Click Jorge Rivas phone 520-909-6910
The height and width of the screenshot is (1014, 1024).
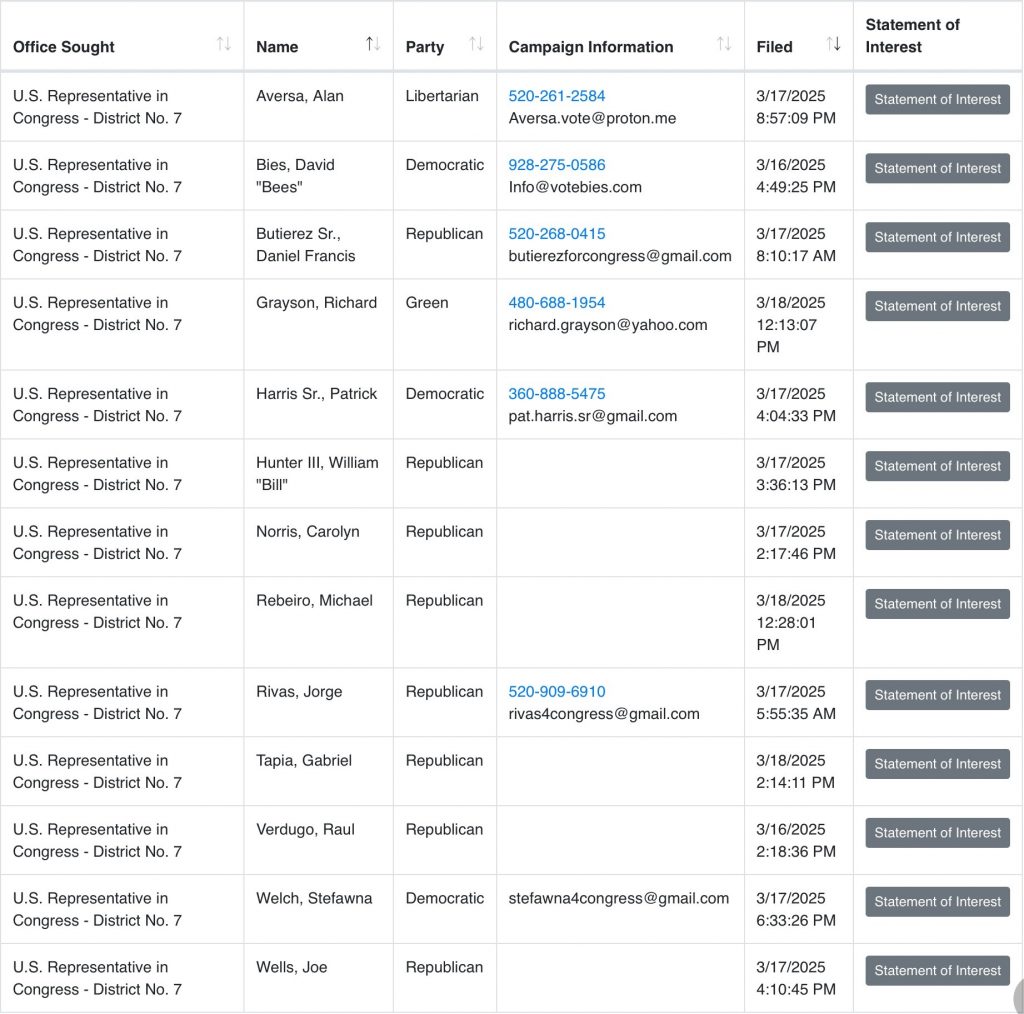556,692
